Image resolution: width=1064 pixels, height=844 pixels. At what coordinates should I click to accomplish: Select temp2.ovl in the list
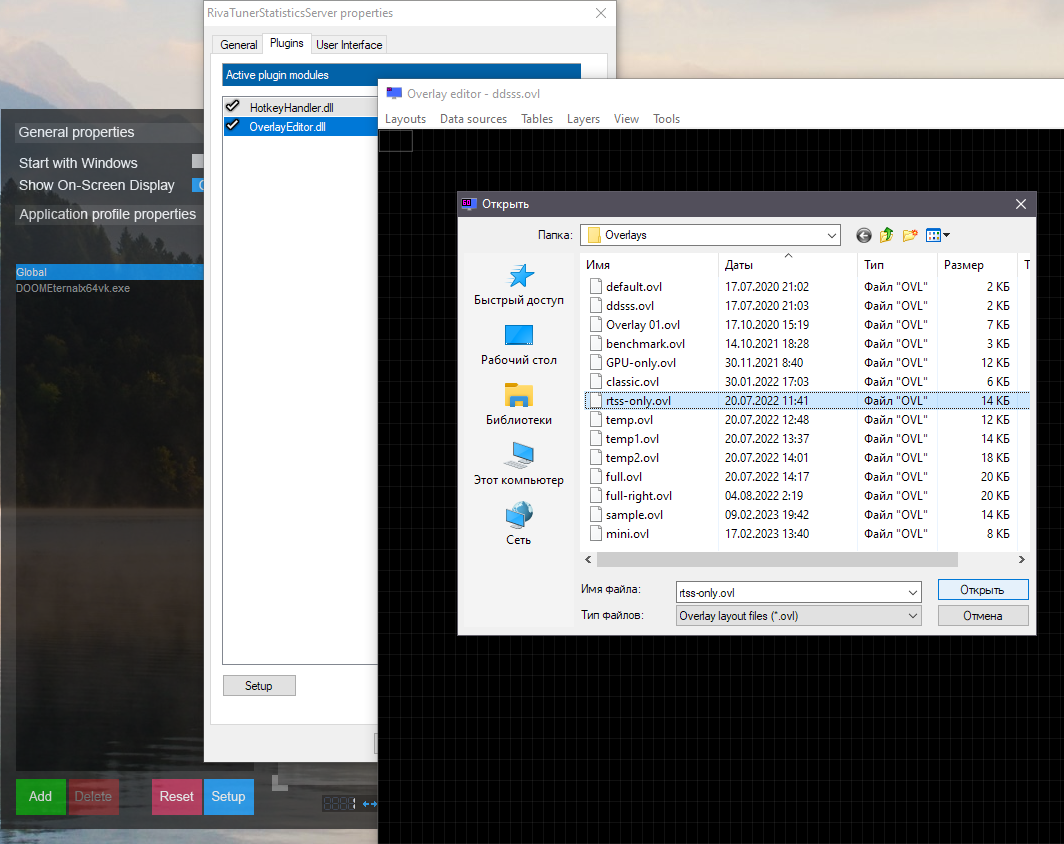(632, 457)
